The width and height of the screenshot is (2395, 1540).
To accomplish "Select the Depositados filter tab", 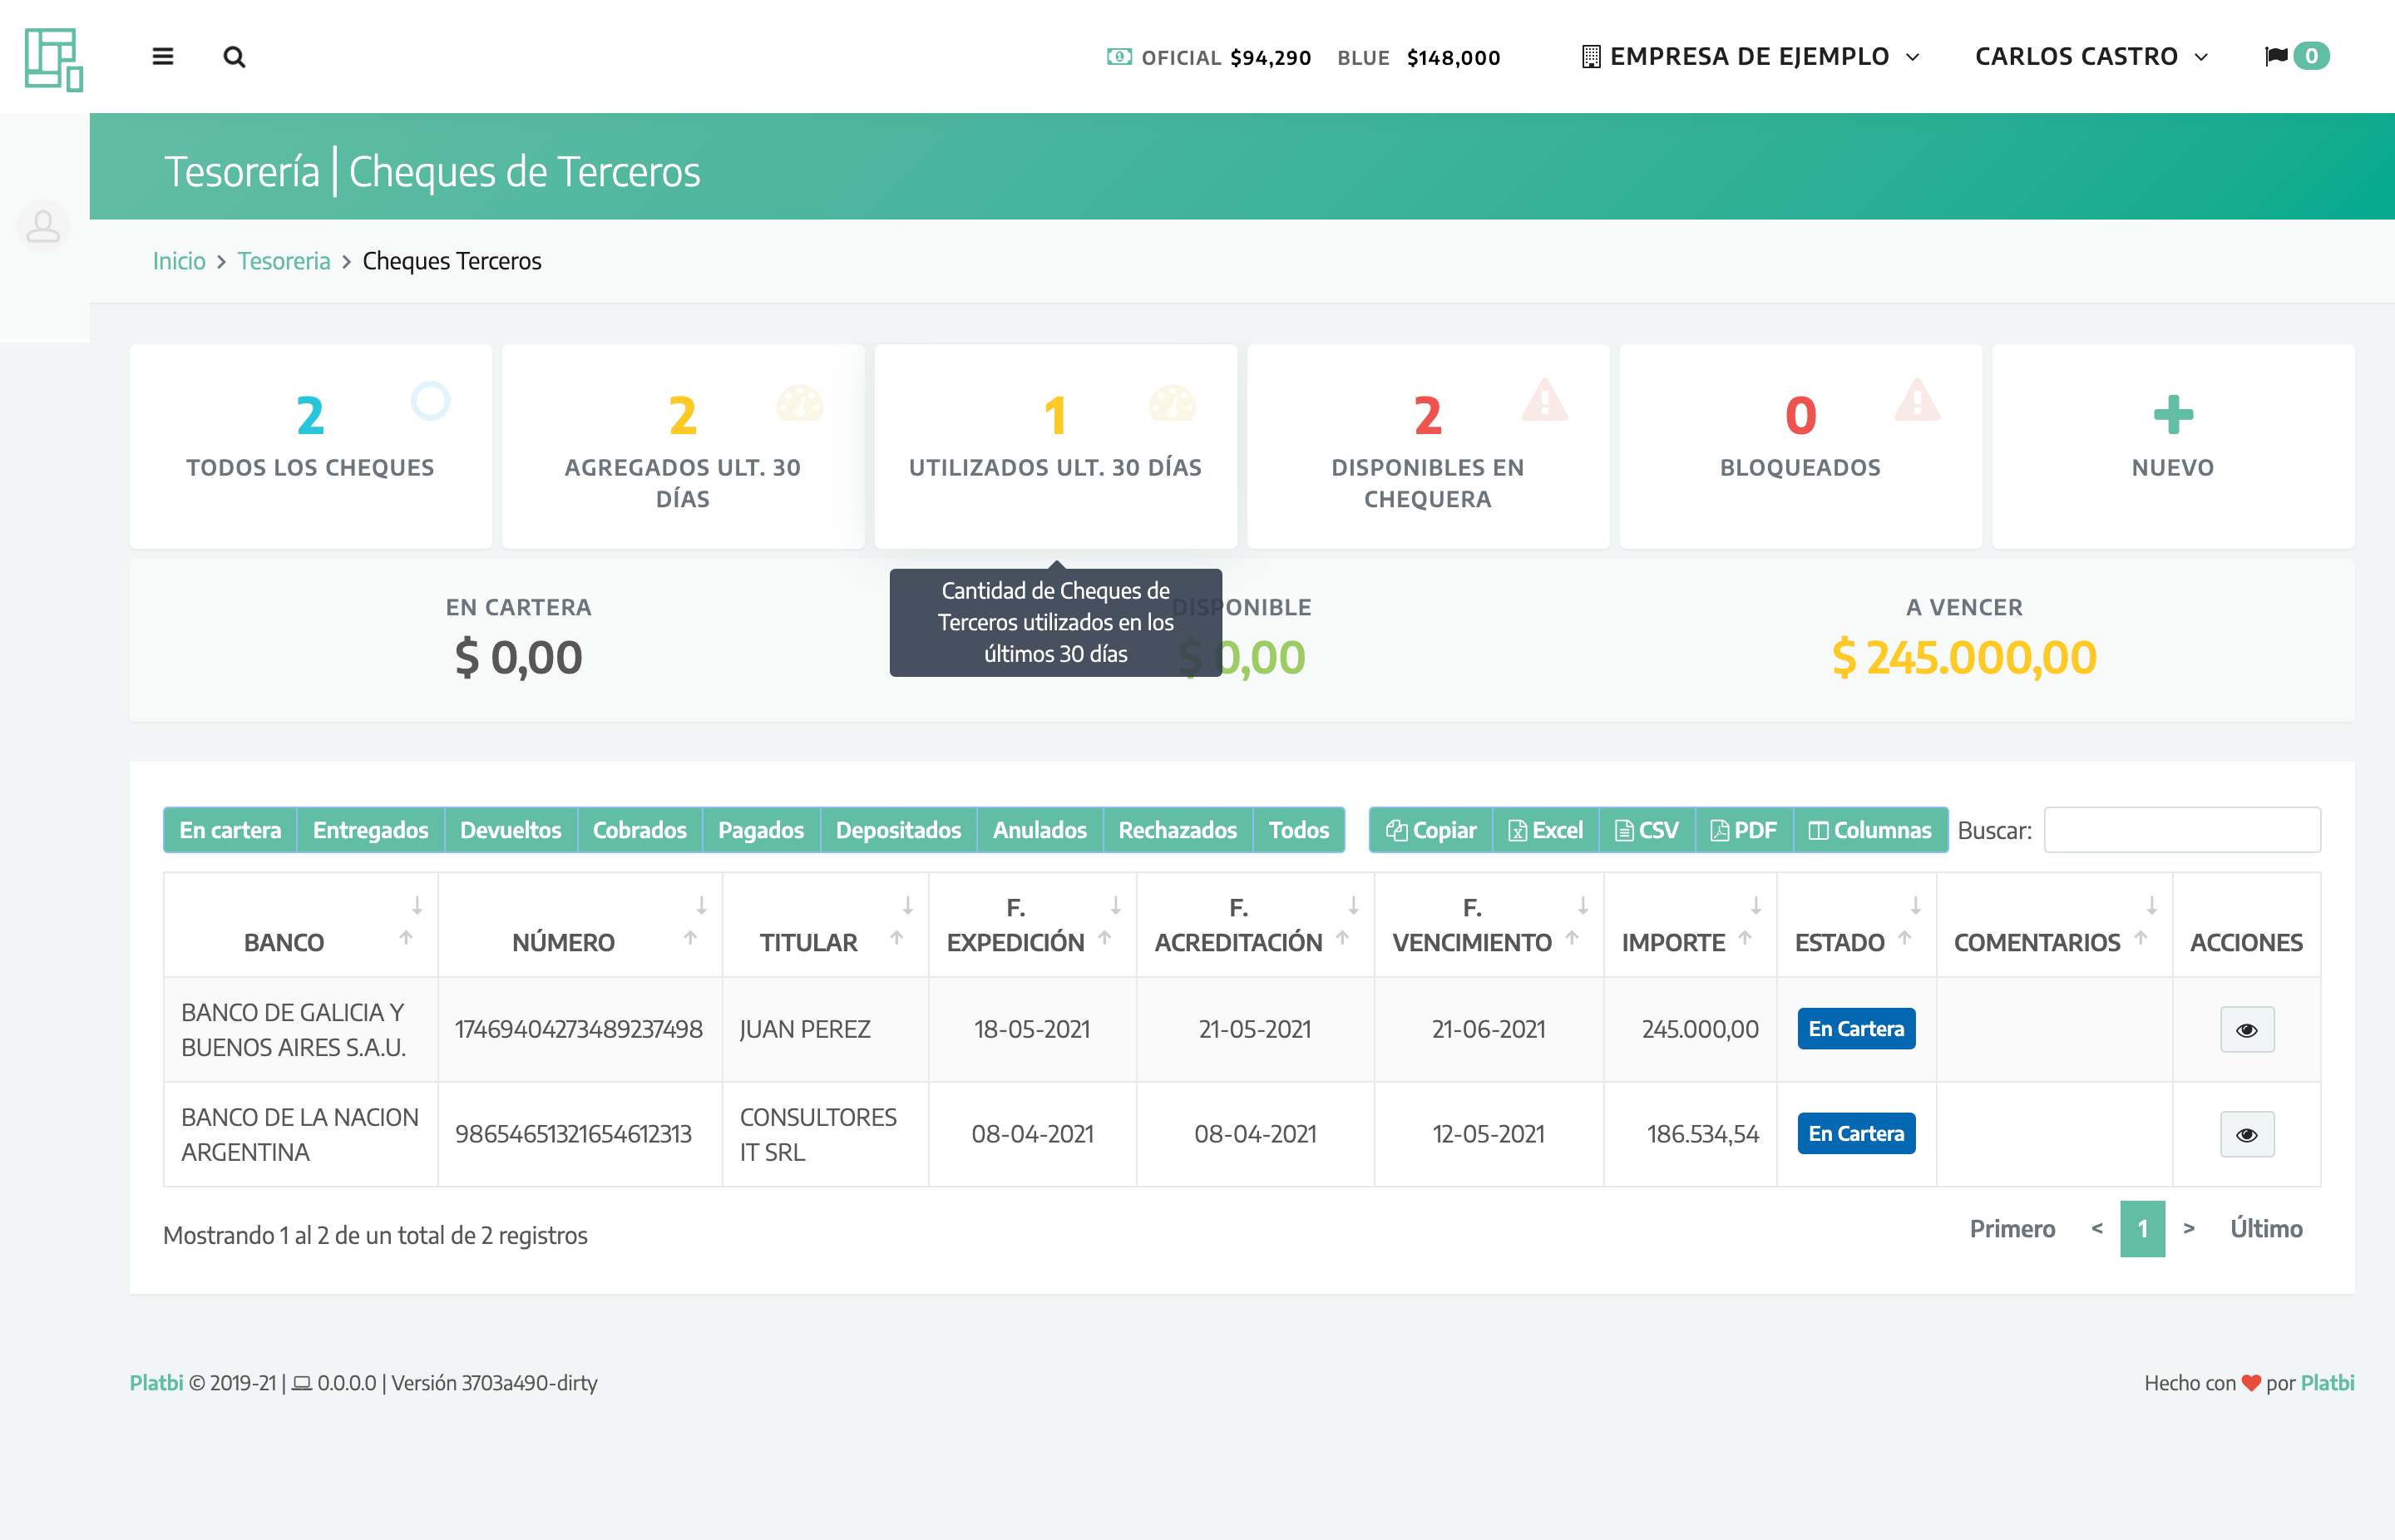I will (898, 830).
